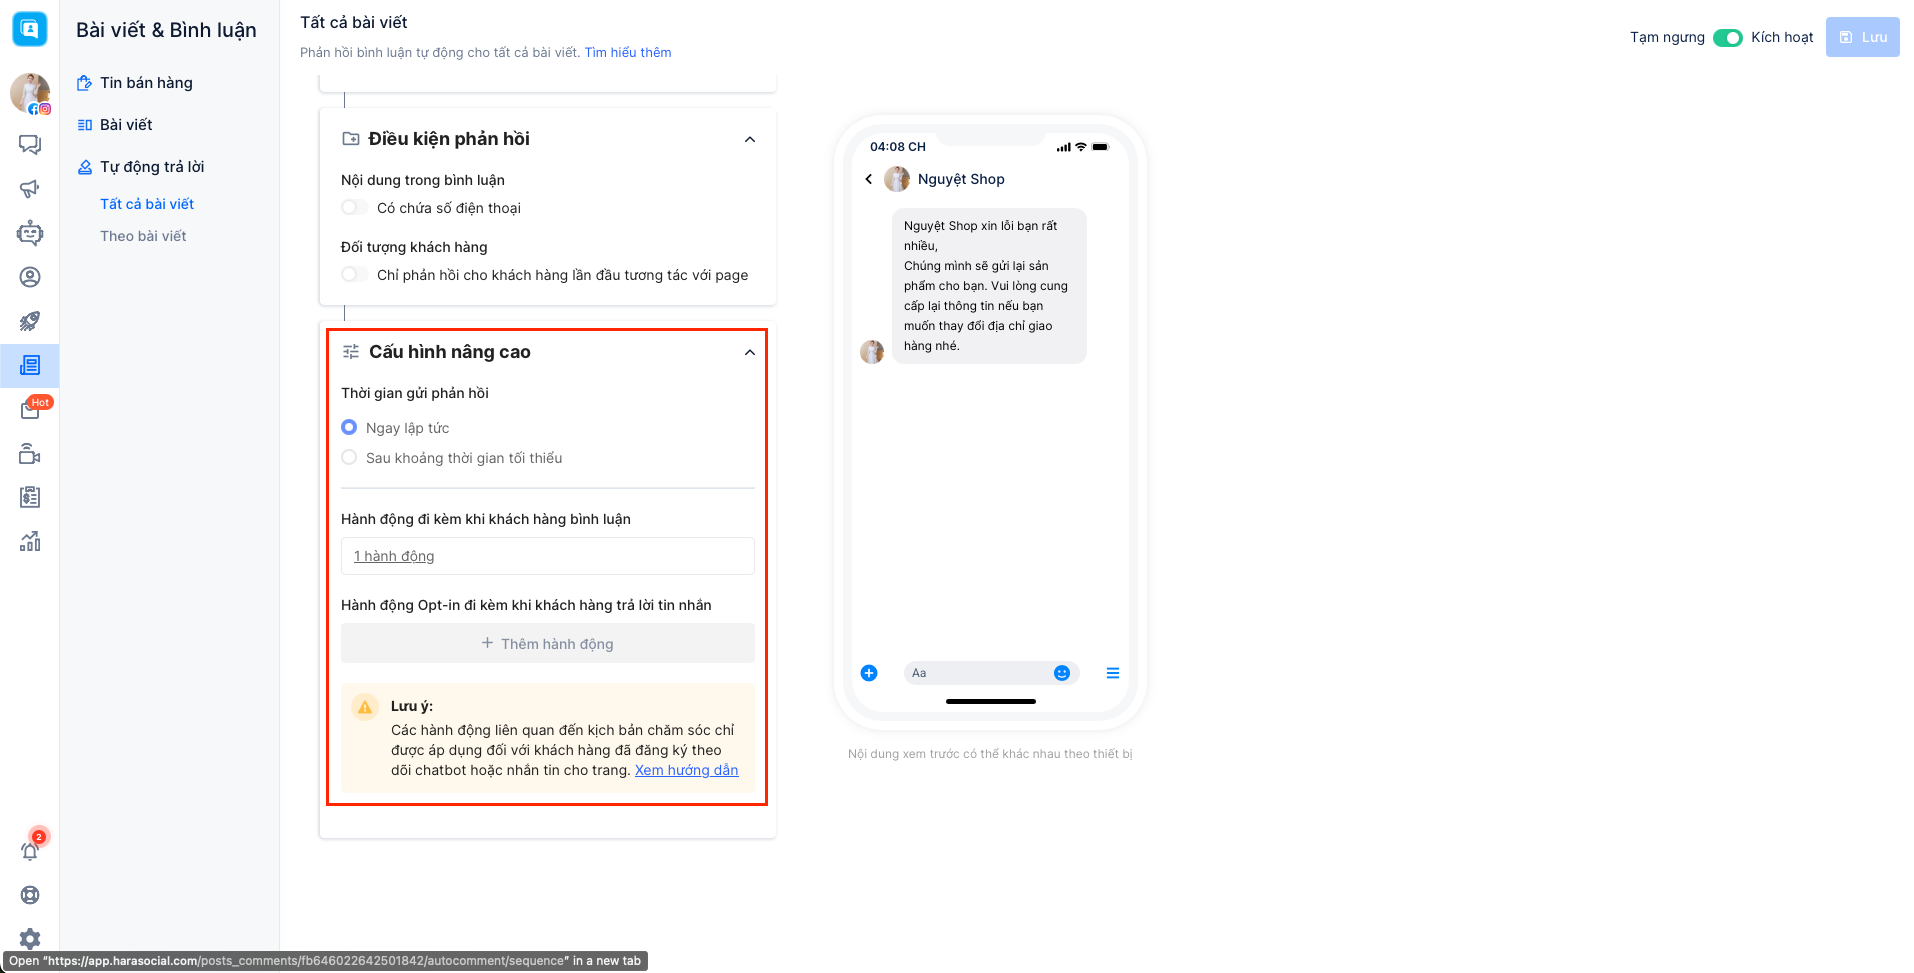Select 'Sau khoảng thời gian tối thiểu' radio
1914x973 pixels.
(x=349, y=458)
